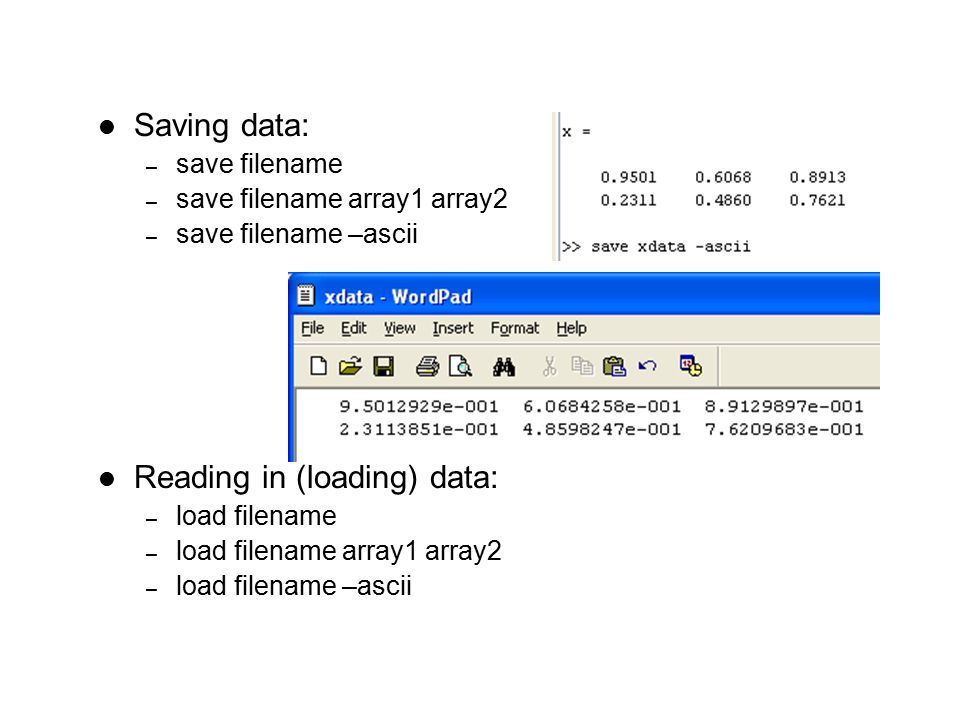
Task: Open the Help menu in WordPad
Action: 571,329
